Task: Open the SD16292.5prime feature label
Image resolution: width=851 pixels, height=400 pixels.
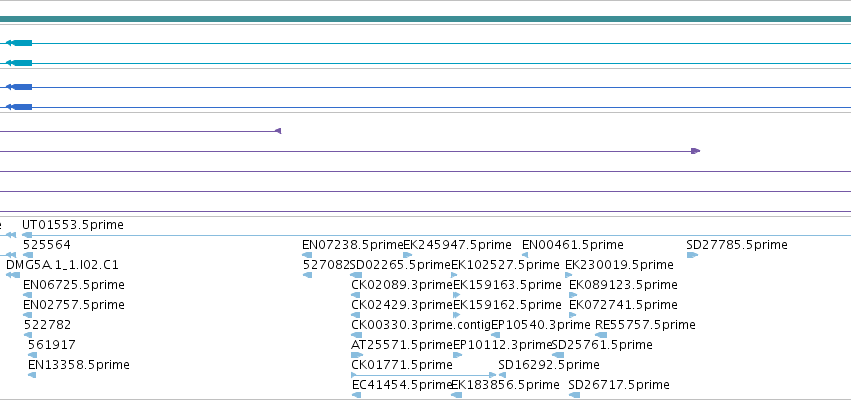Action: click(x=549, y=365)
